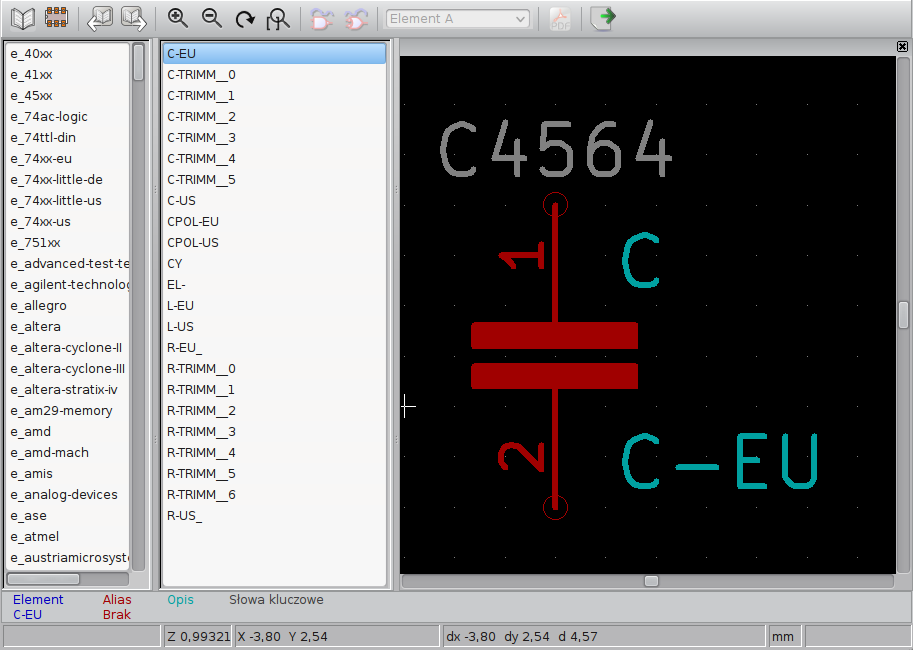Show the next component in library
Screen dimensions: 913x650
(133, 18)
